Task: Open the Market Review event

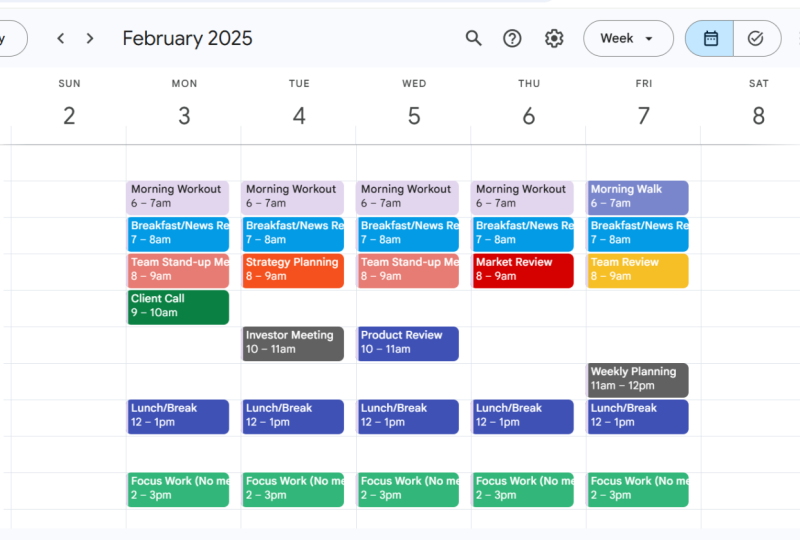Action: [x=522, y=271]
